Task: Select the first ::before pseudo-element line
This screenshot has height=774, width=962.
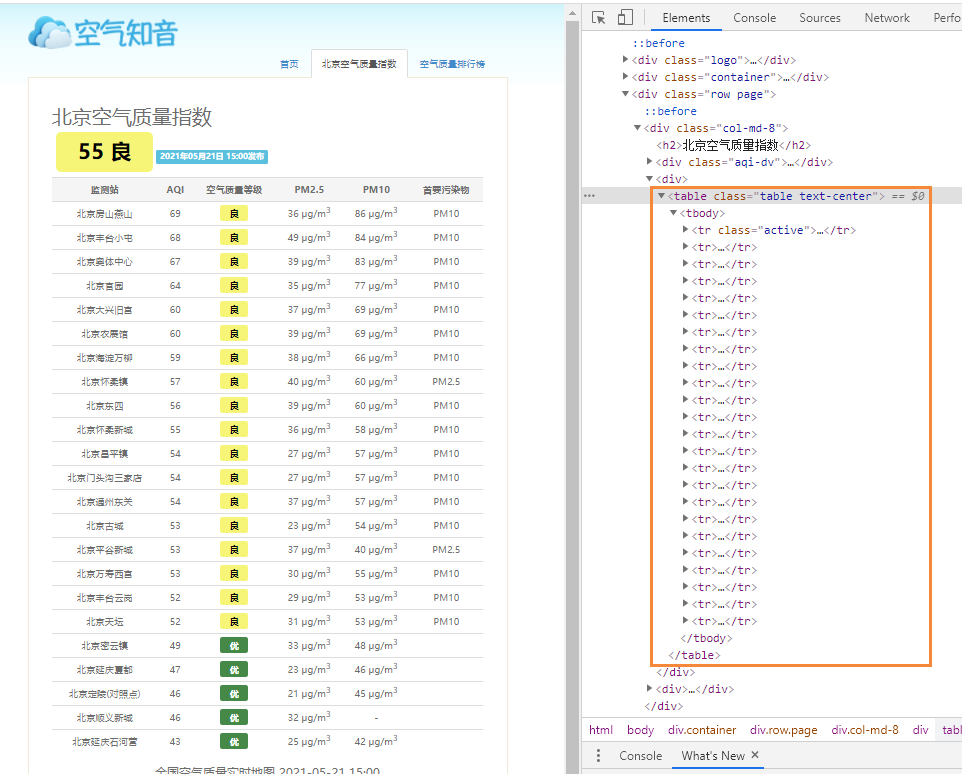Action: coord(658,43)
